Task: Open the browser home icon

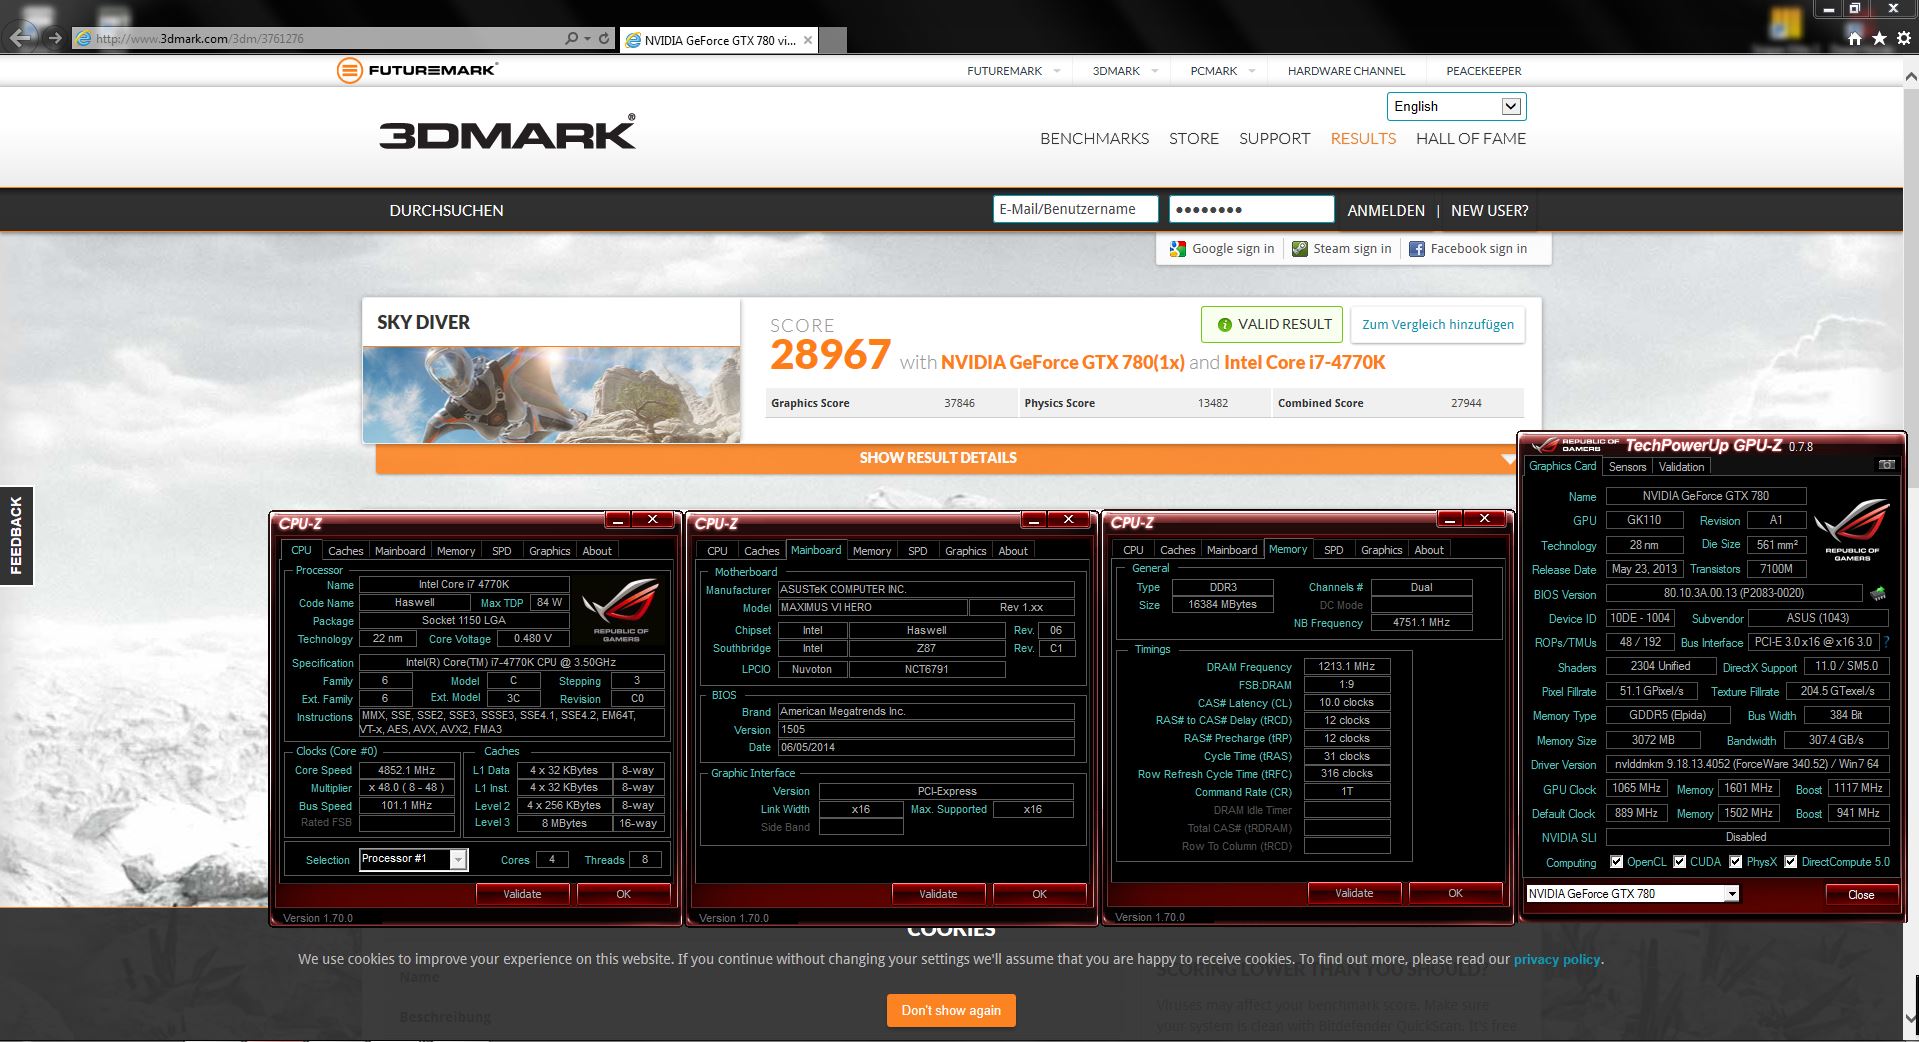Action: point(1855,38)
